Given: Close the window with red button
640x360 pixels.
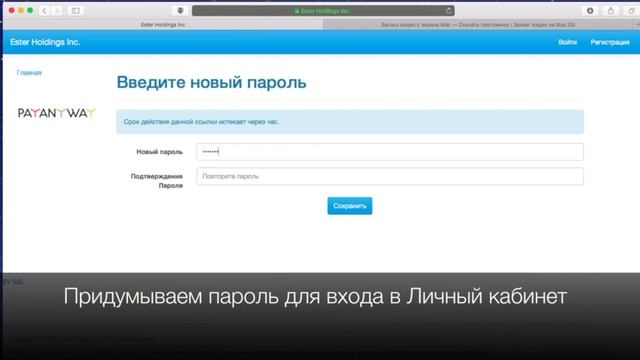Looking at the screenshot, I should pos(11,11).
